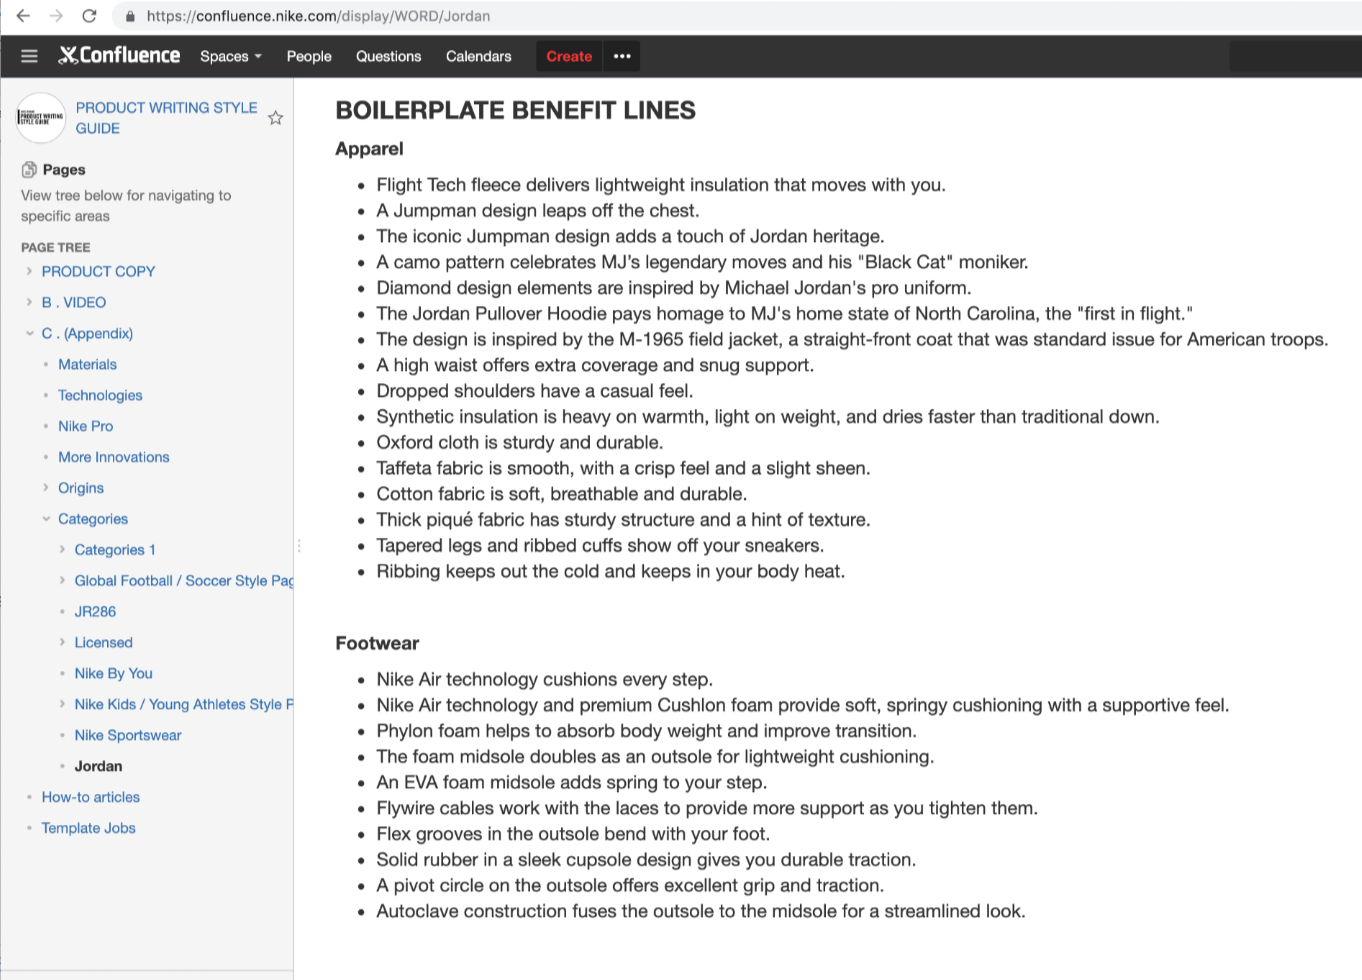Click the line "Dropped shoulders have a casual feel."
Screen dimensions: 1362x980
click(x=534, y=391)
